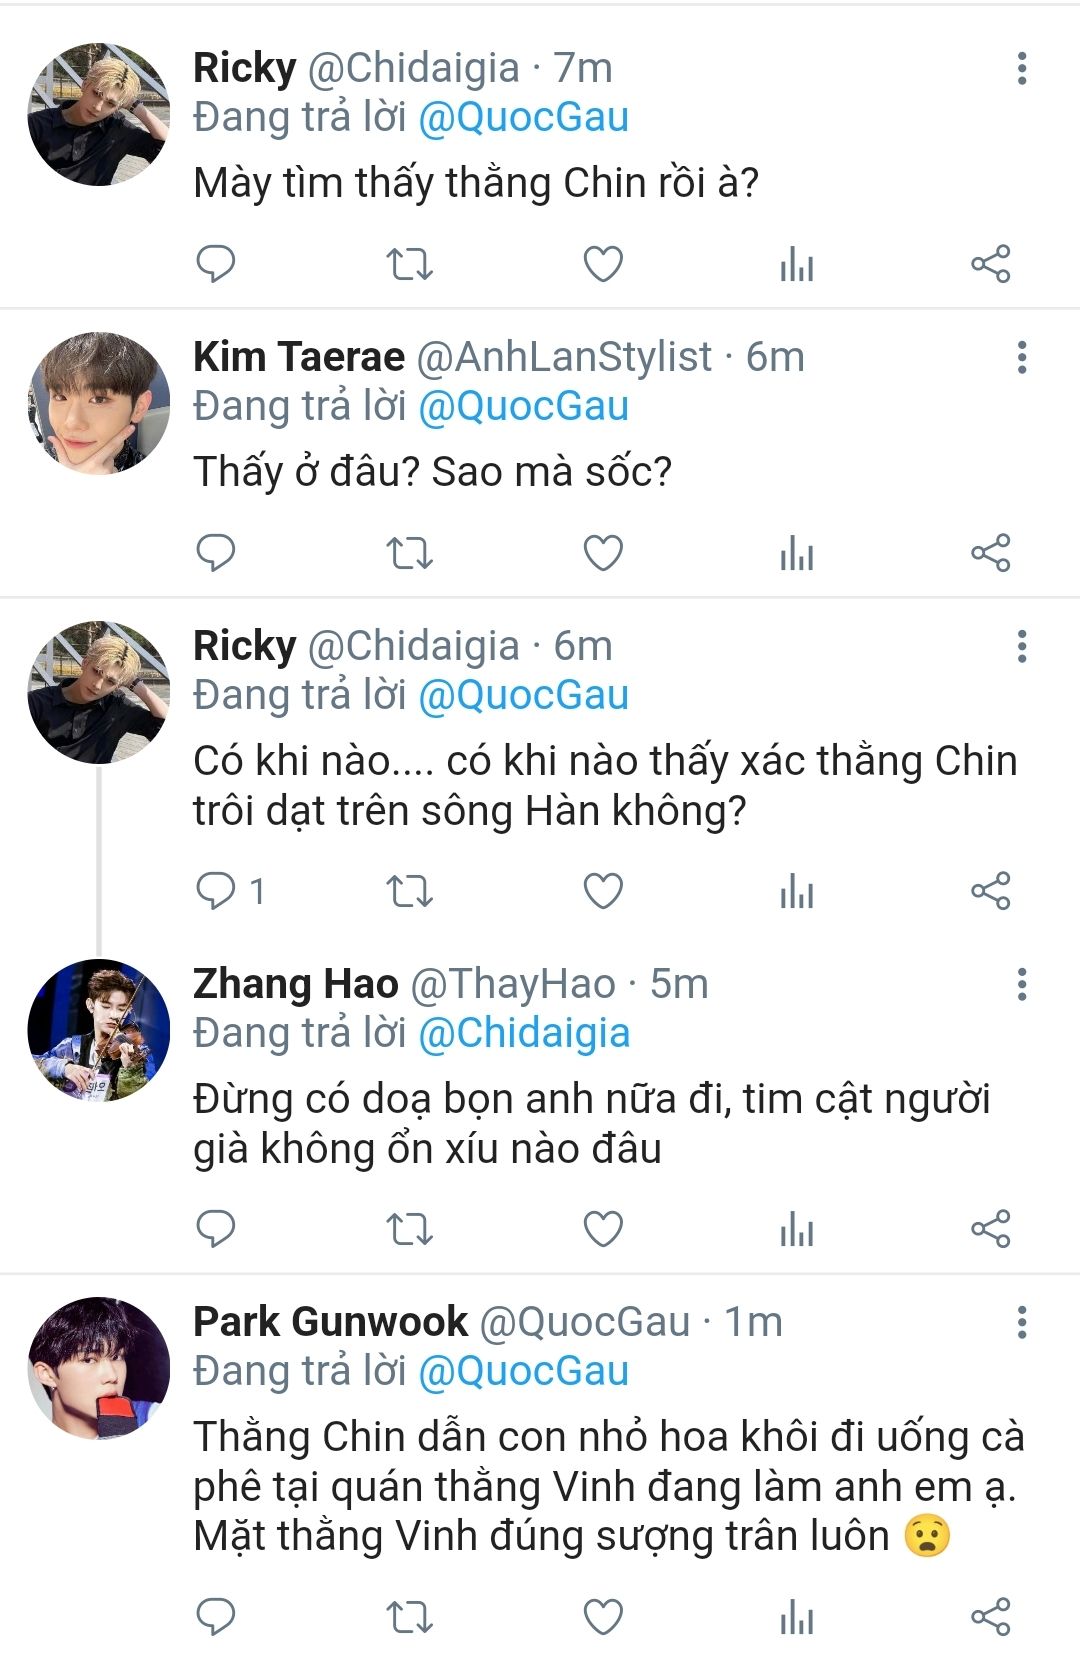Open @QuocGau mention in Kim Taerae's reply
Viewport: 1080px width, 1658px height.
click(523, 407)
